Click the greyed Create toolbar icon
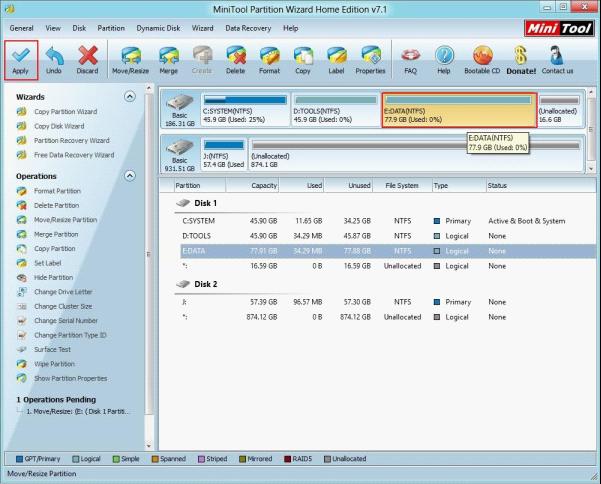 [x=202, y=56]
